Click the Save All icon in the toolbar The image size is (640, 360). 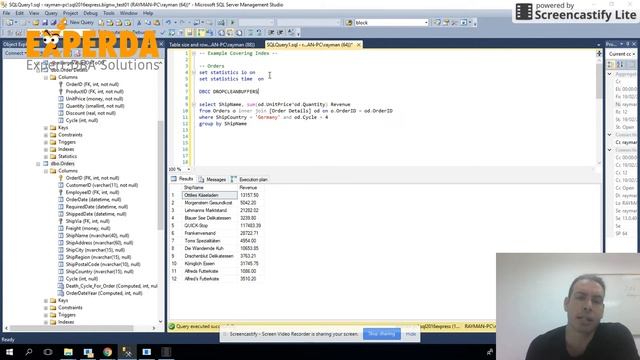[x=53, y=23]
